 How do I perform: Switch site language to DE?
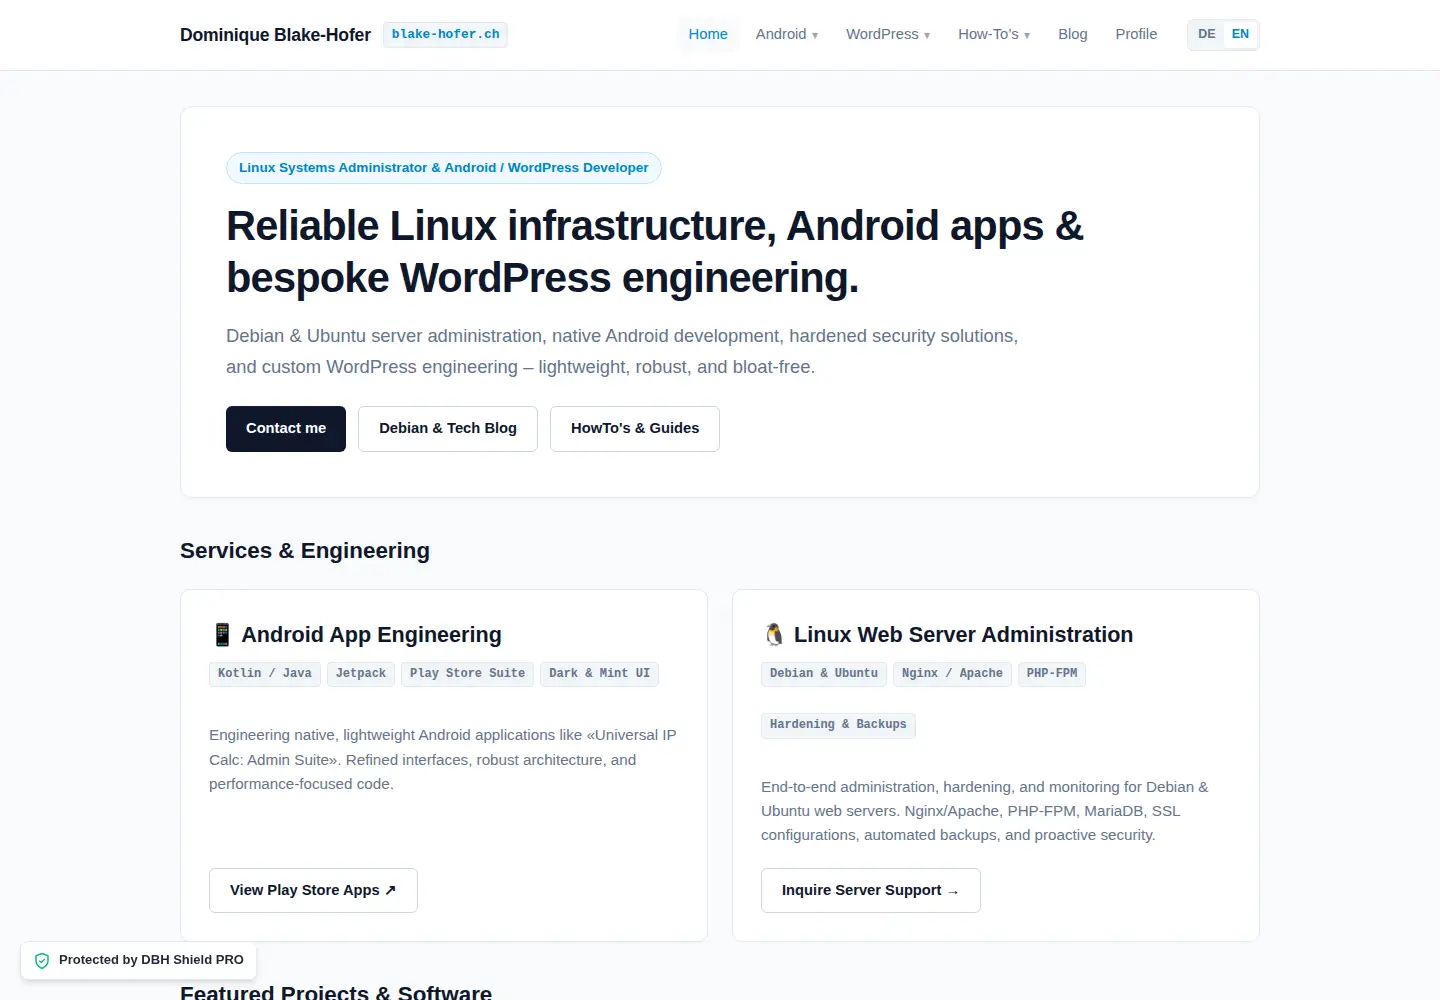coord(1207,34)
